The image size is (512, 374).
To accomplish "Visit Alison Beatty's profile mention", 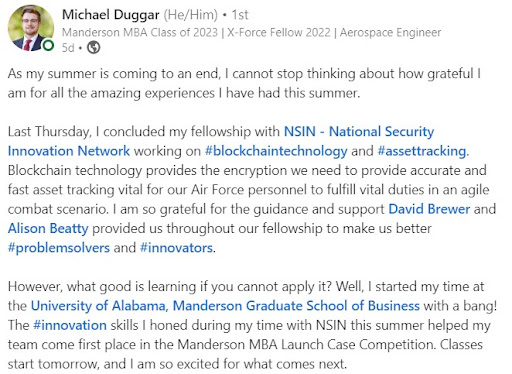I will [48, 228].
